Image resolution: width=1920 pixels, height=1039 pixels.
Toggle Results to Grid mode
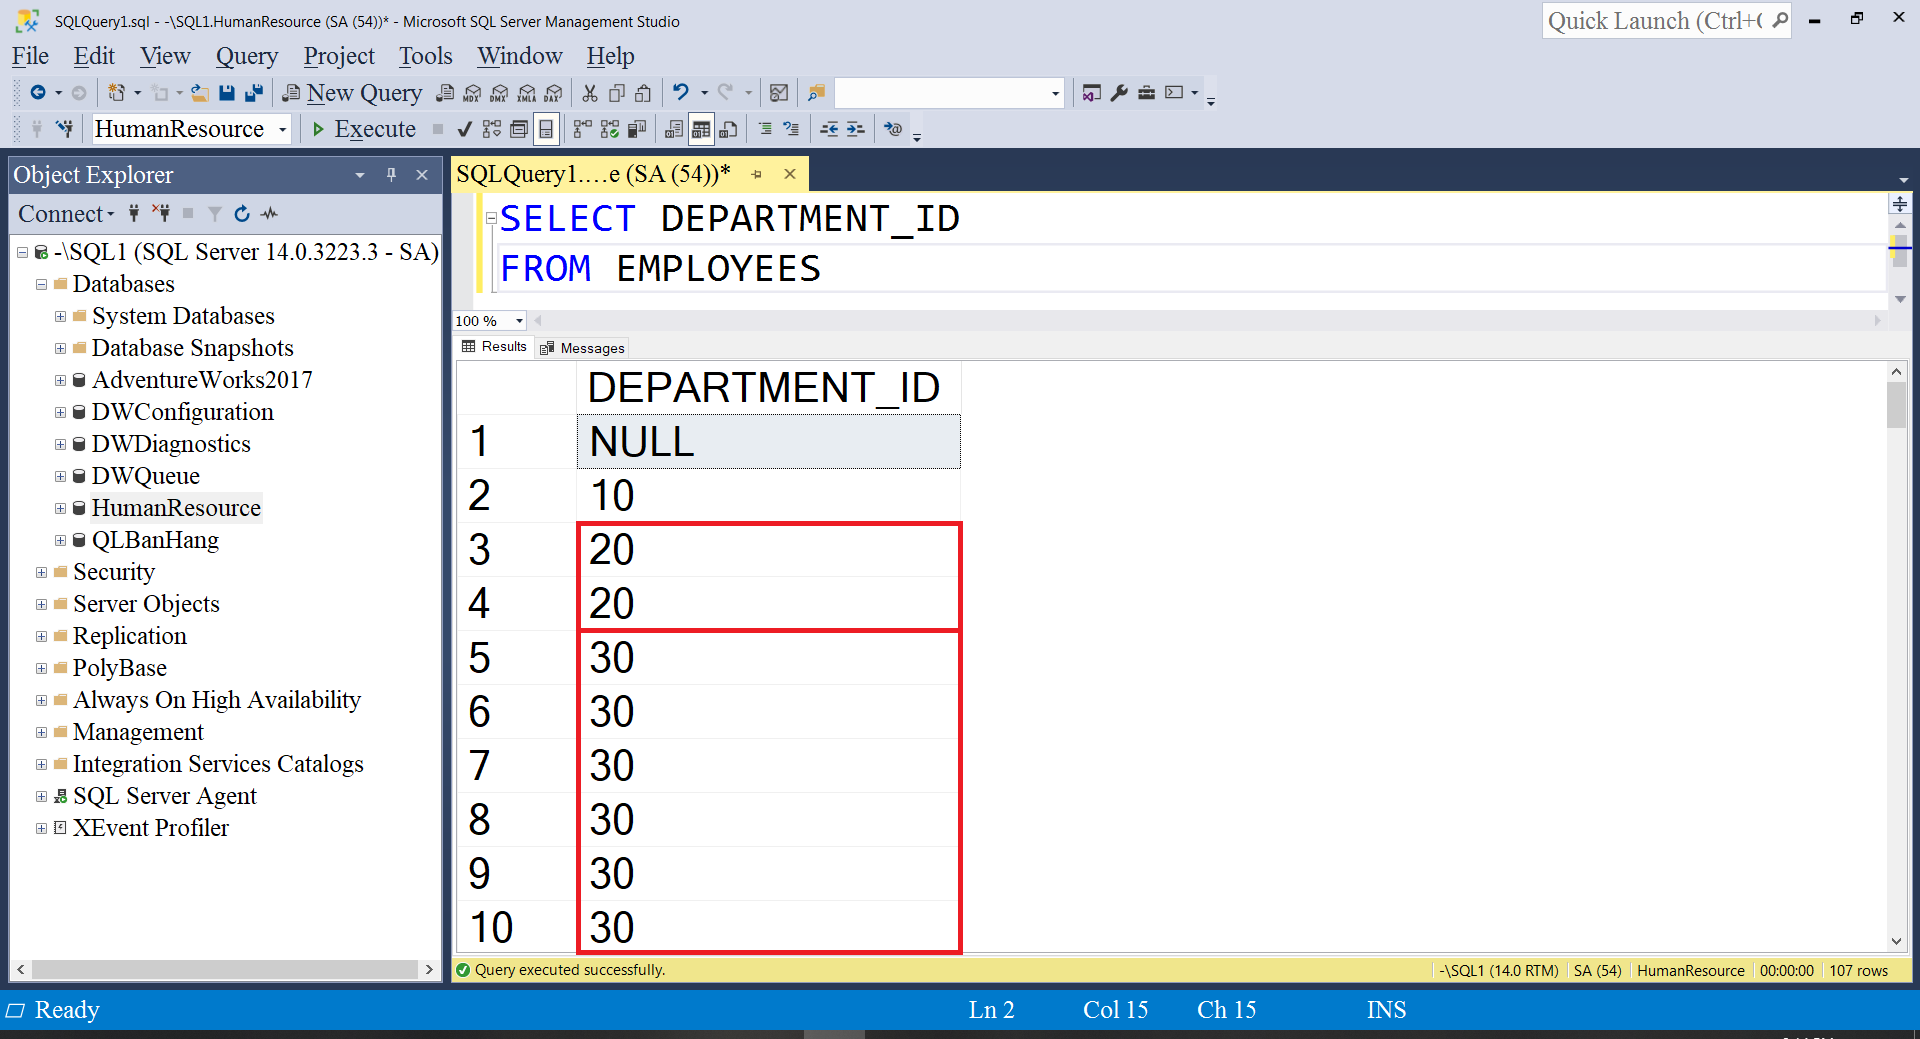click(x=701, y=129)
